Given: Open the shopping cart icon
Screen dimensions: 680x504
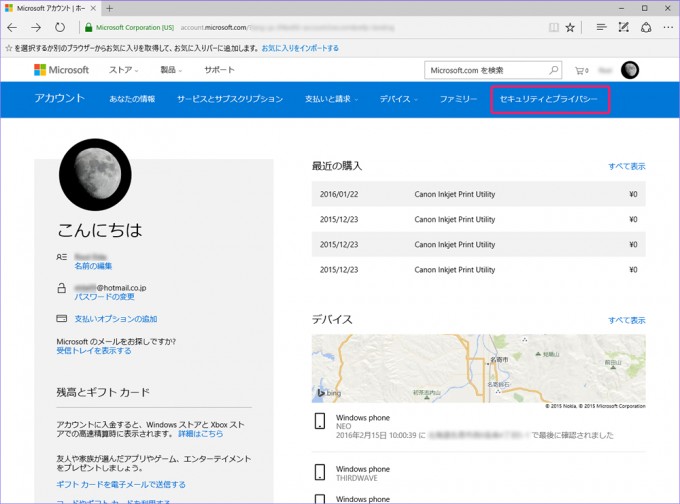Looking at the screenshot, I should (582, 70).
